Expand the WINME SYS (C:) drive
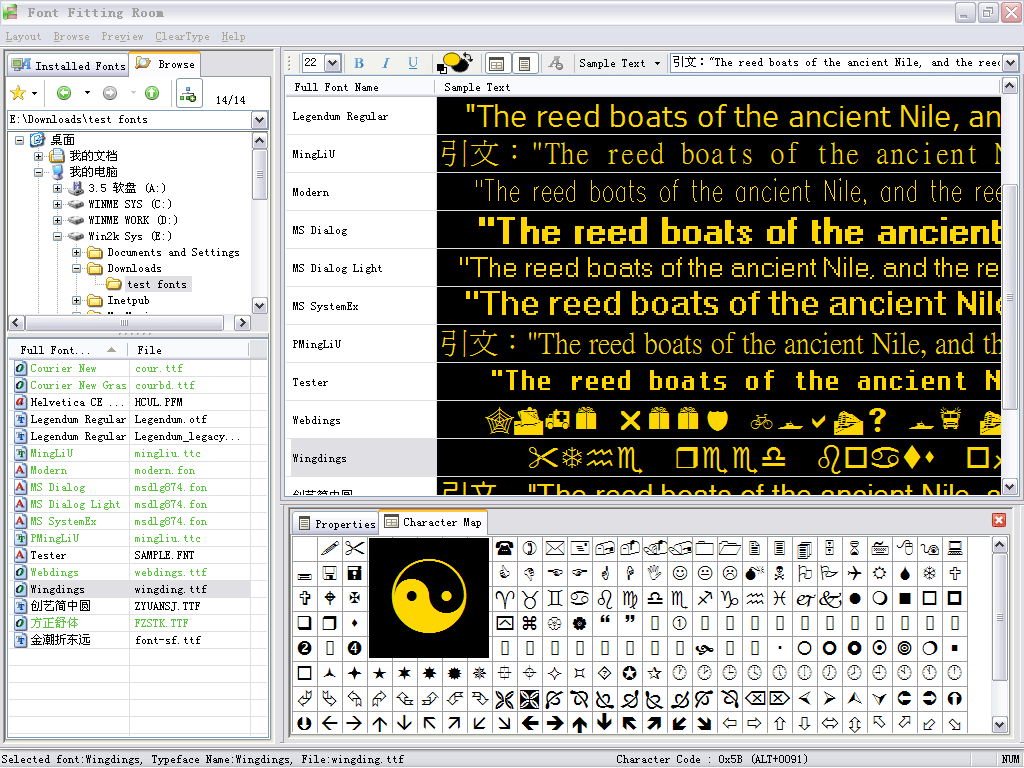The width and height of the screenshot is (1024, 768). (57, 204)
